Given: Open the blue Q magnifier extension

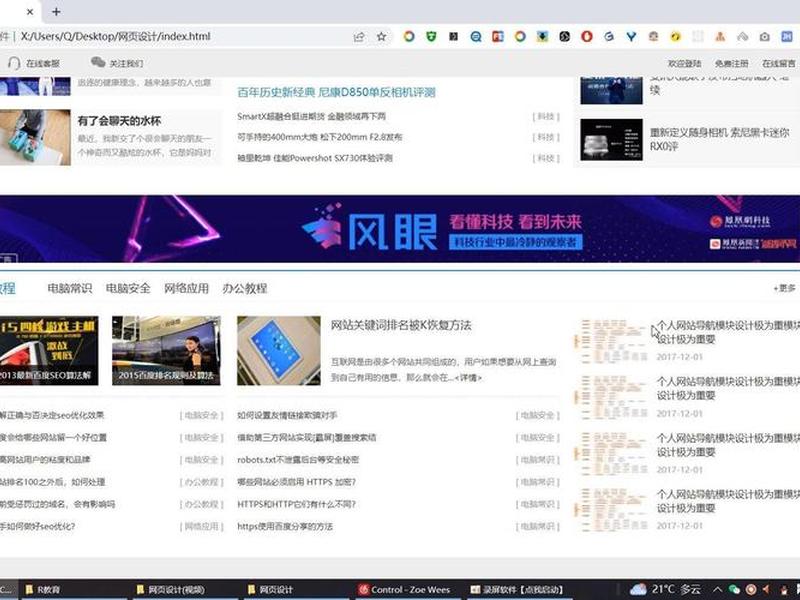Looking at the screenshot, I should (476, 36).
